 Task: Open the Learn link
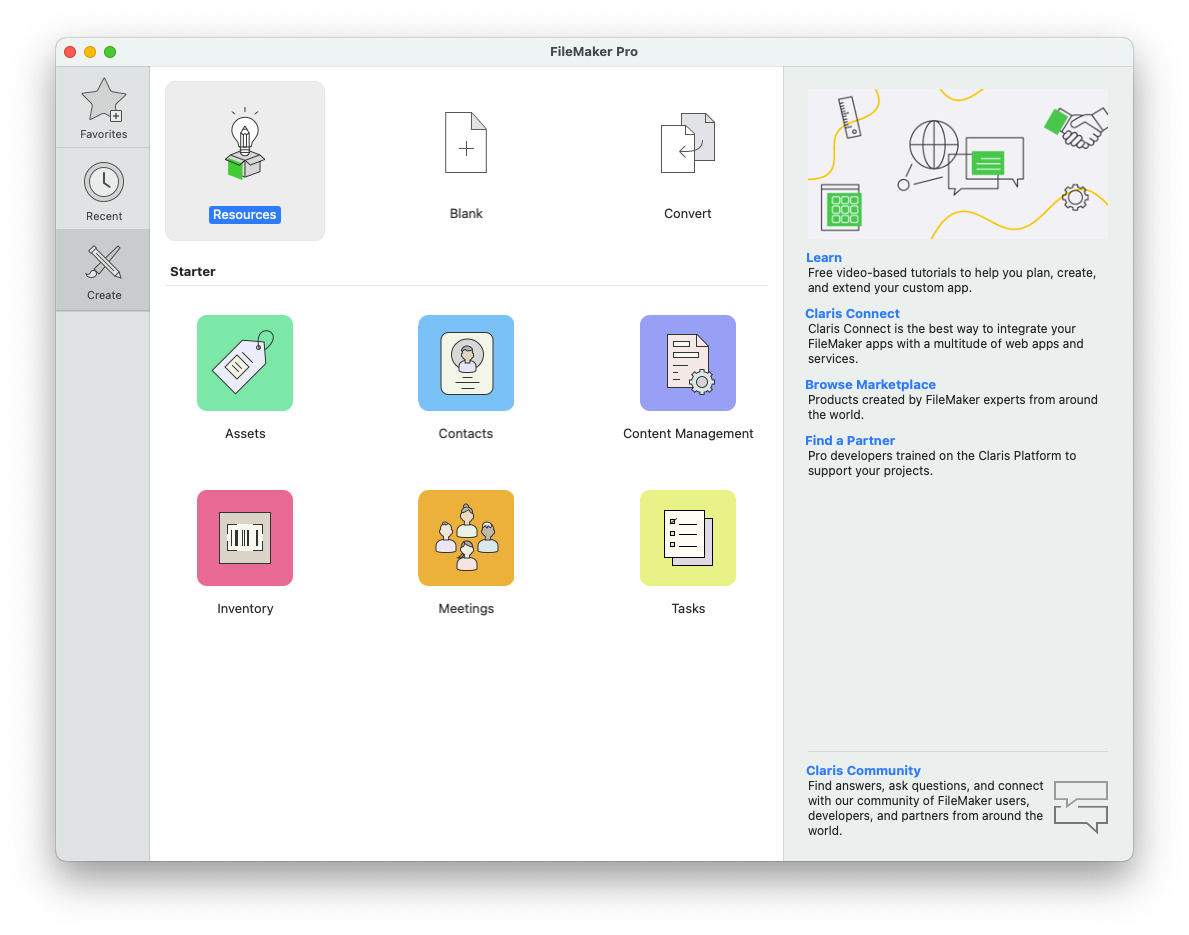pos(824,257)
